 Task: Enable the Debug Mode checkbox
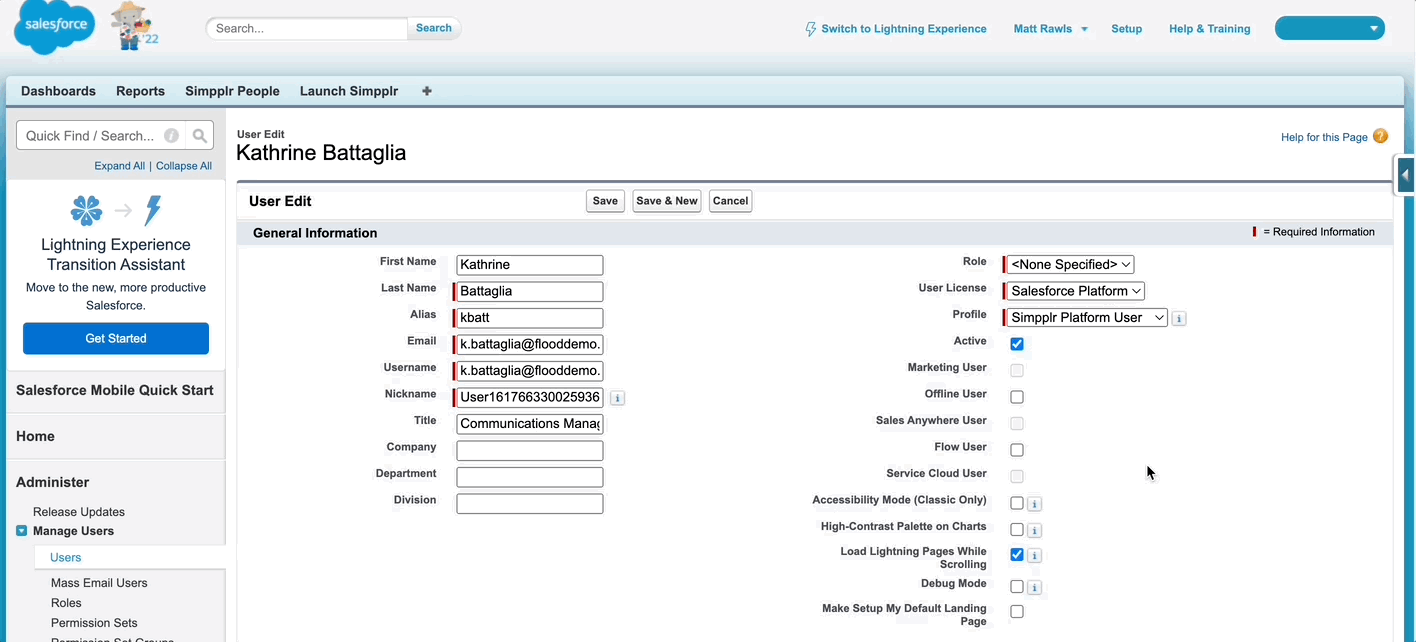click(x=1017, y=587)
